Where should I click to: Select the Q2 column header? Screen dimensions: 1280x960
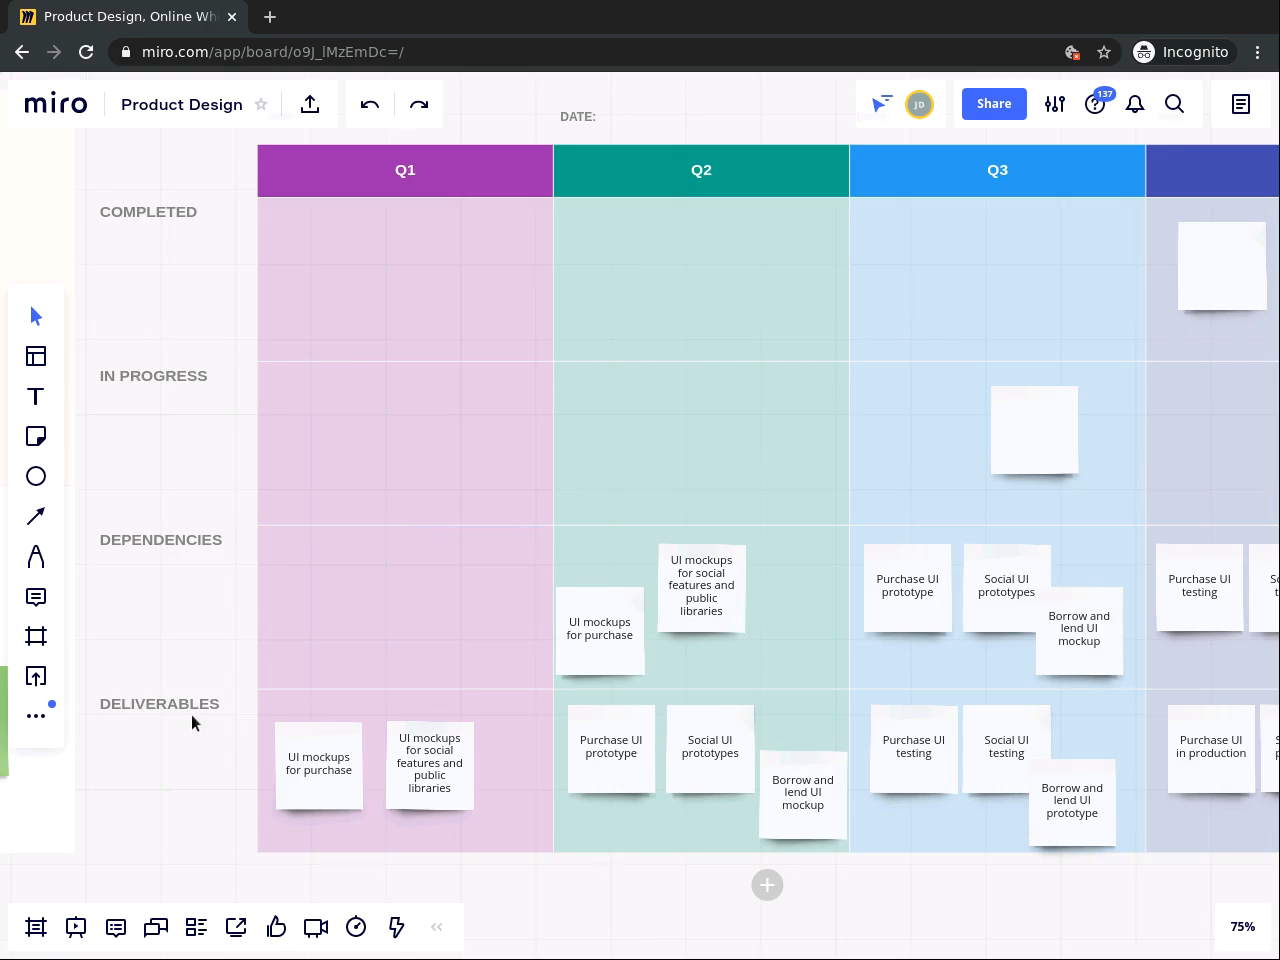pyautogui.click(x=701, y=171)
